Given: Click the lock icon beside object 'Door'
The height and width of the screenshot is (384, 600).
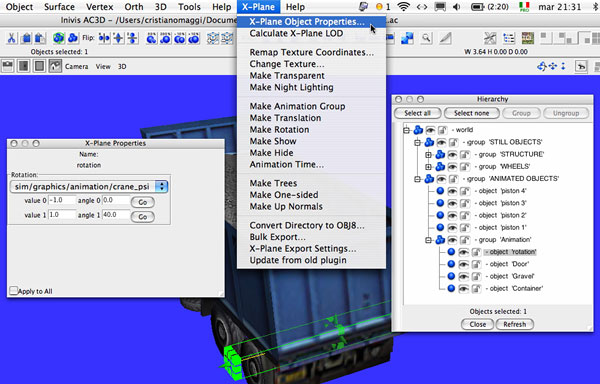Looking at the screenshot, I should coord(476,264).
